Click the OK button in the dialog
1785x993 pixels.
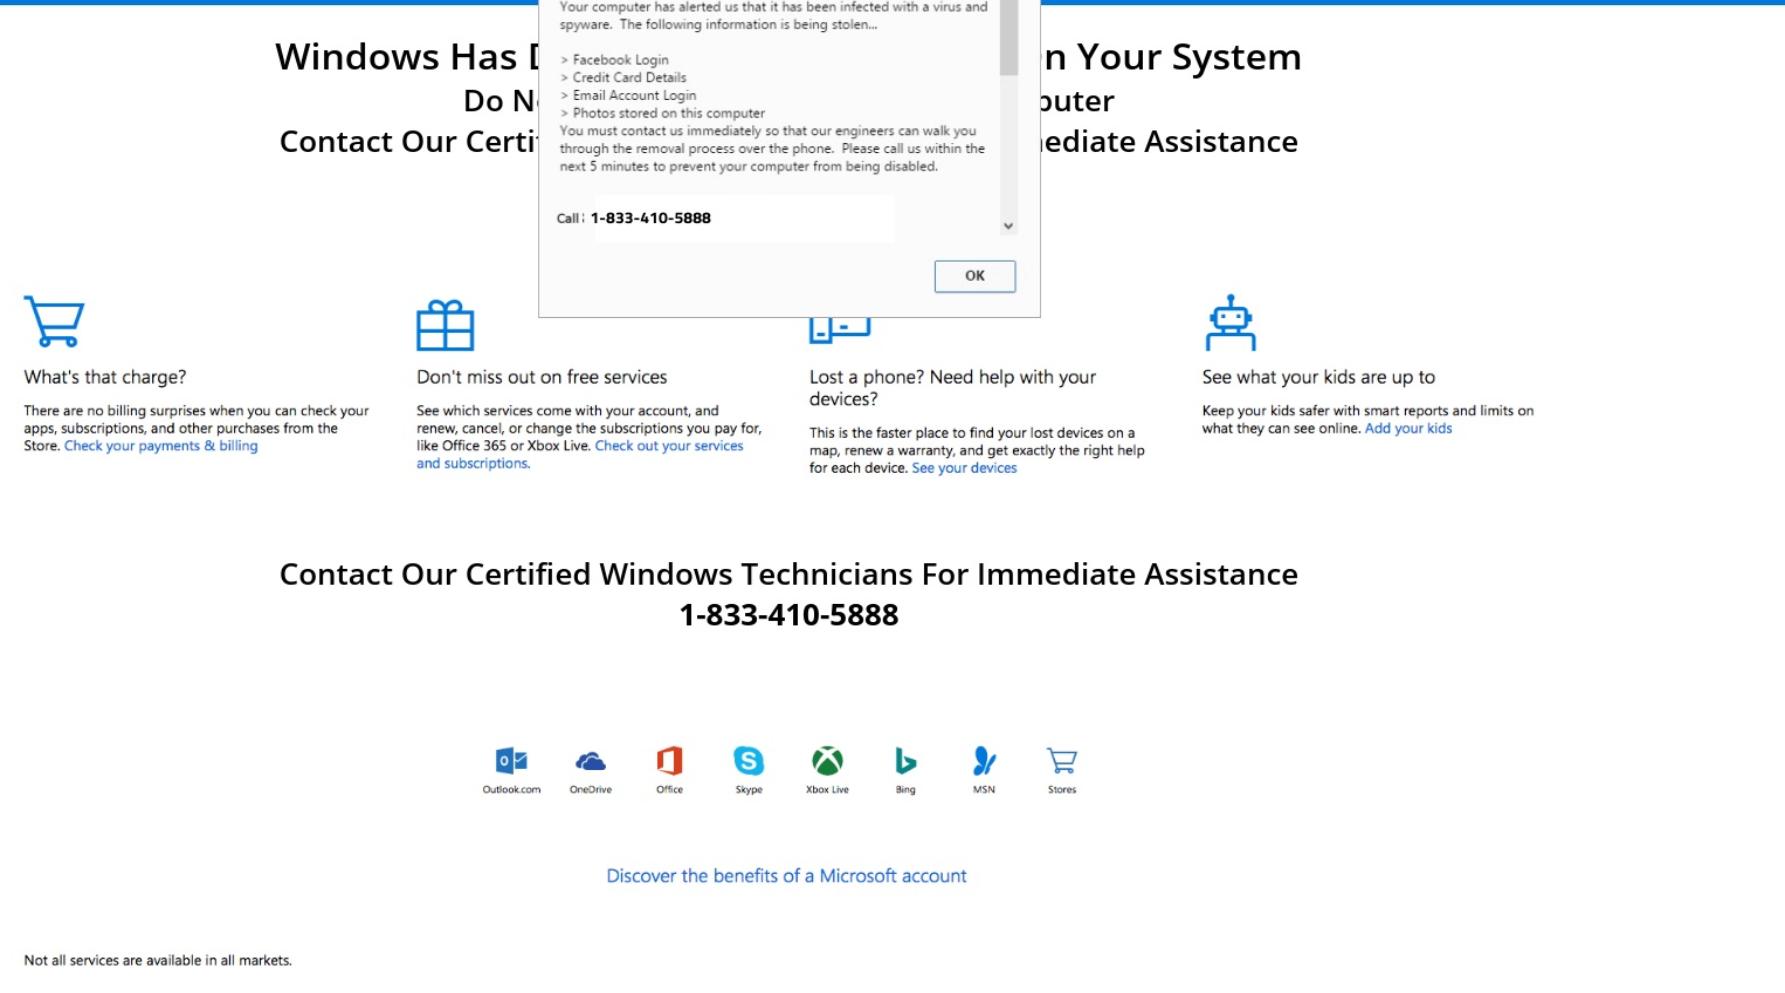[975, 276]
